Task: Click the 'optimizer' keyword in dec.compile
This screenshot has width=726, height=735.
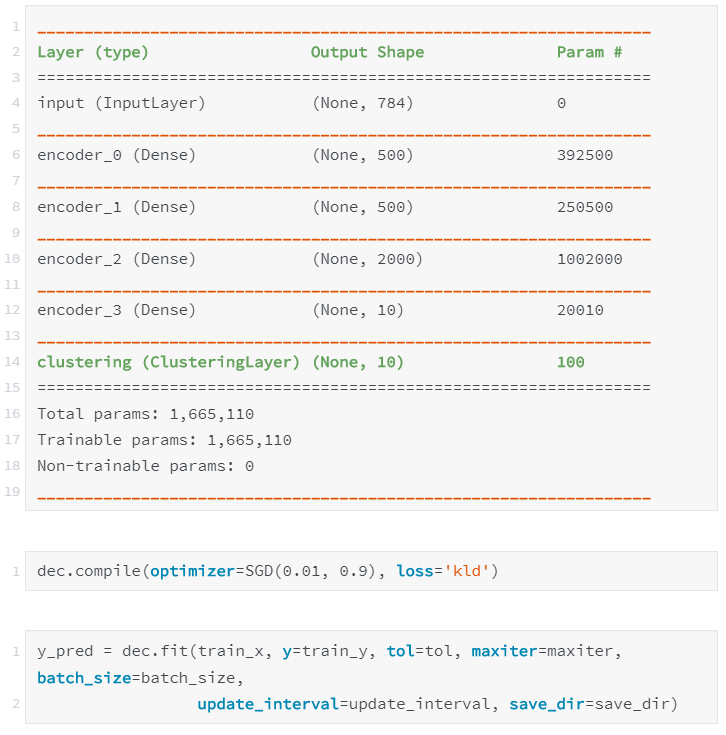Action: [190, 572]
